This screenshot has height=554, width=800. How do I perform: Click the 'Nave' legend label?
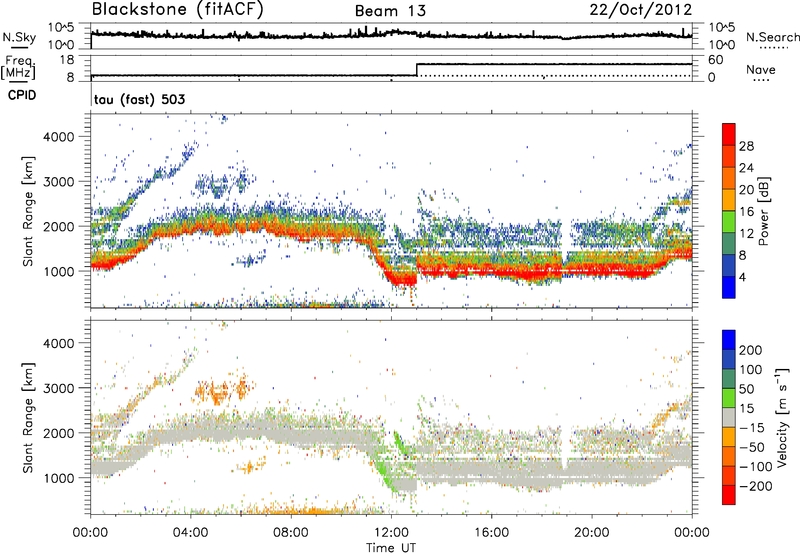point(761,69)
